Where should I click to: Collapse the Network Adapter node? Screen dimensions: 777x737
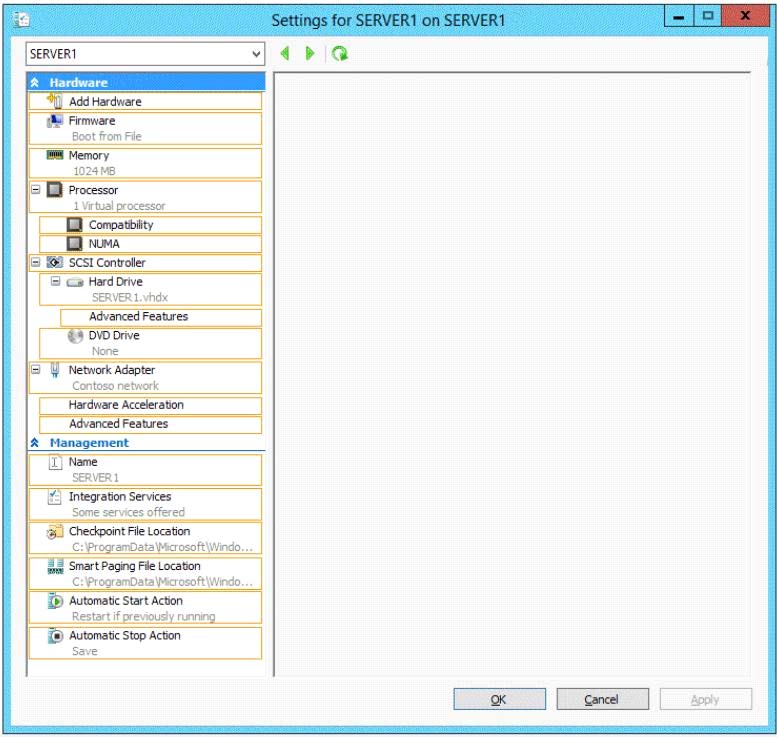(x=36, y=370)
